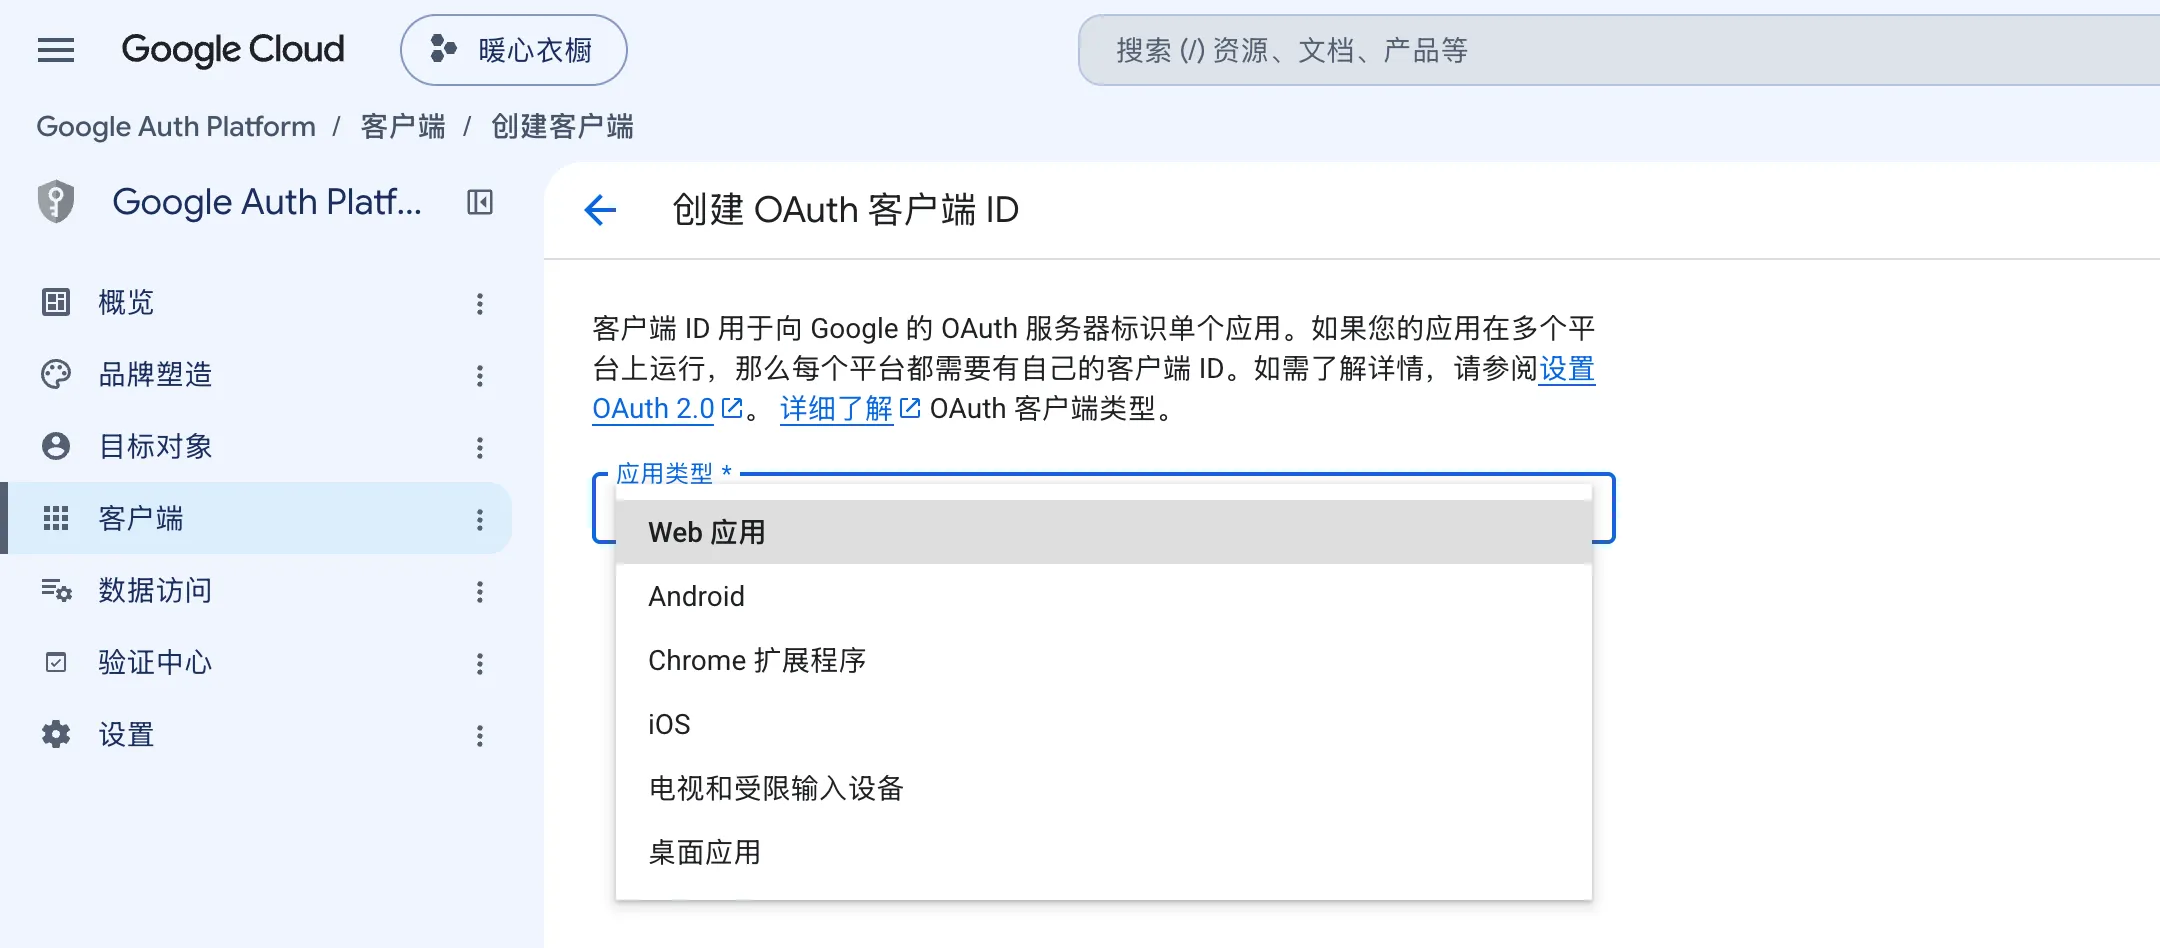This screenshot has height=948, width=2160.
Task: Open more options for 验证中心
Action: 480,663
